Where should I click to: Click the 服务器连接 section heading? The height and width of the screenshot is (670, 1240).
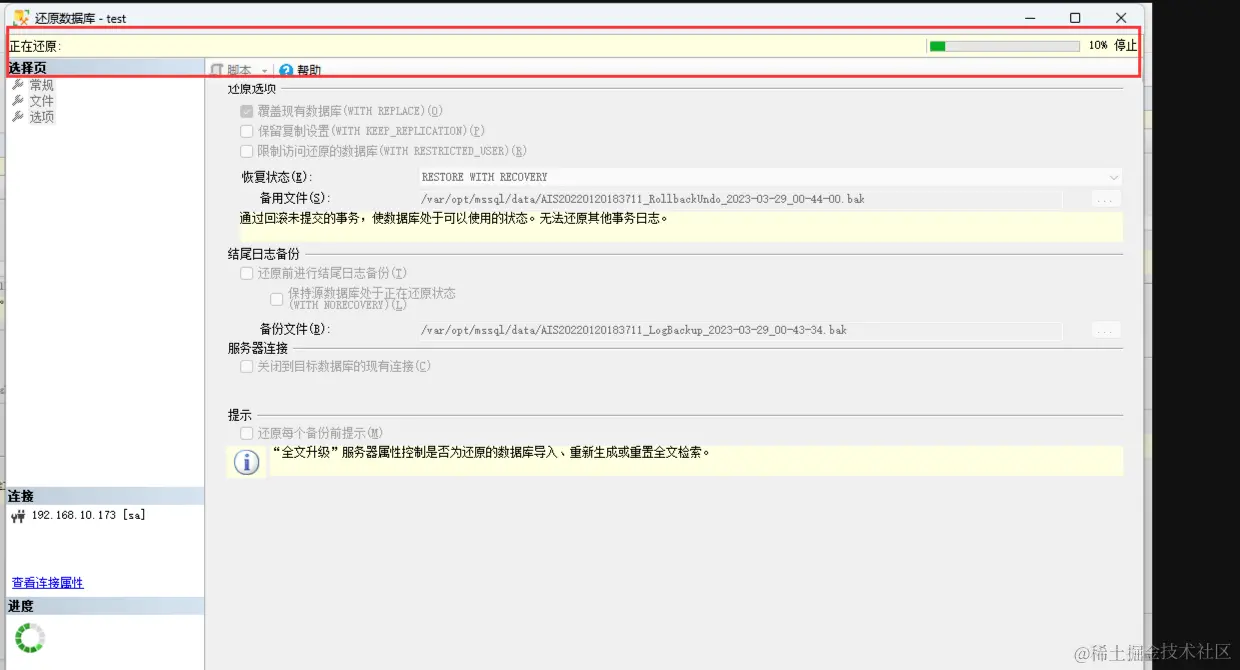pyautogui.click(x=258, y=348)
